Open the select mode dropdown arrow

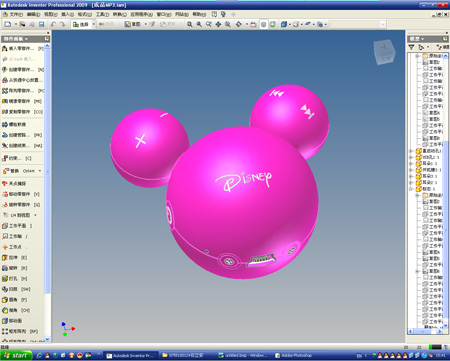(93, 24)
